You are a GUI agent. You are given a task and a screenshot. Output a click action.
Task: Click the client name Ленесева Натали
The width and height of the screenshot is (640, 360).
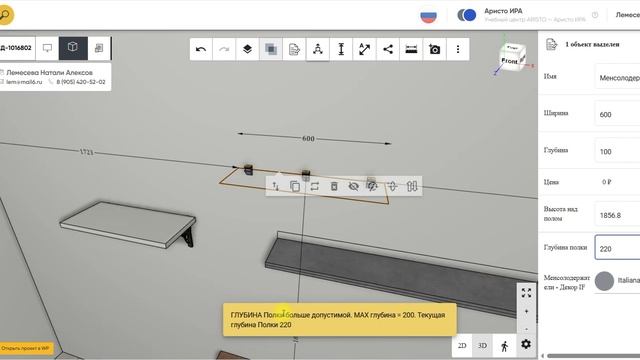[x=49, y=73]
